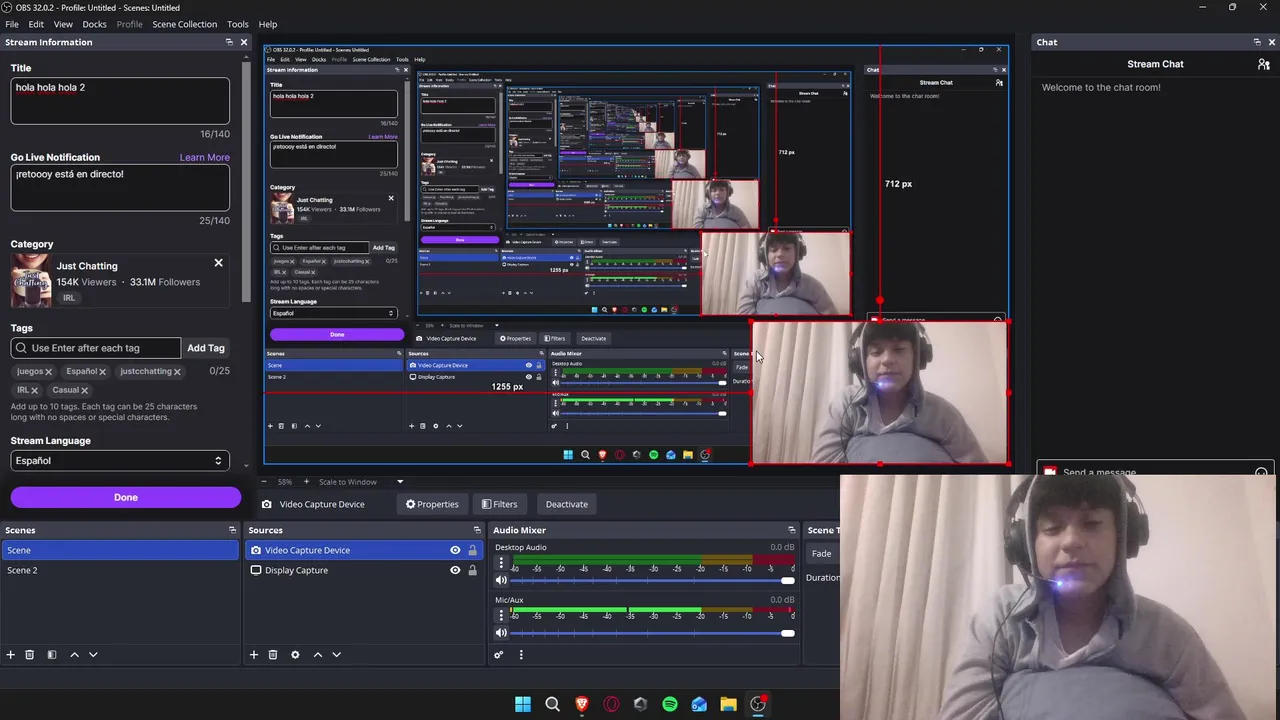Screen dimensions: 1280x720
Task: Click the Deactivate button
Action: [567, 504]
